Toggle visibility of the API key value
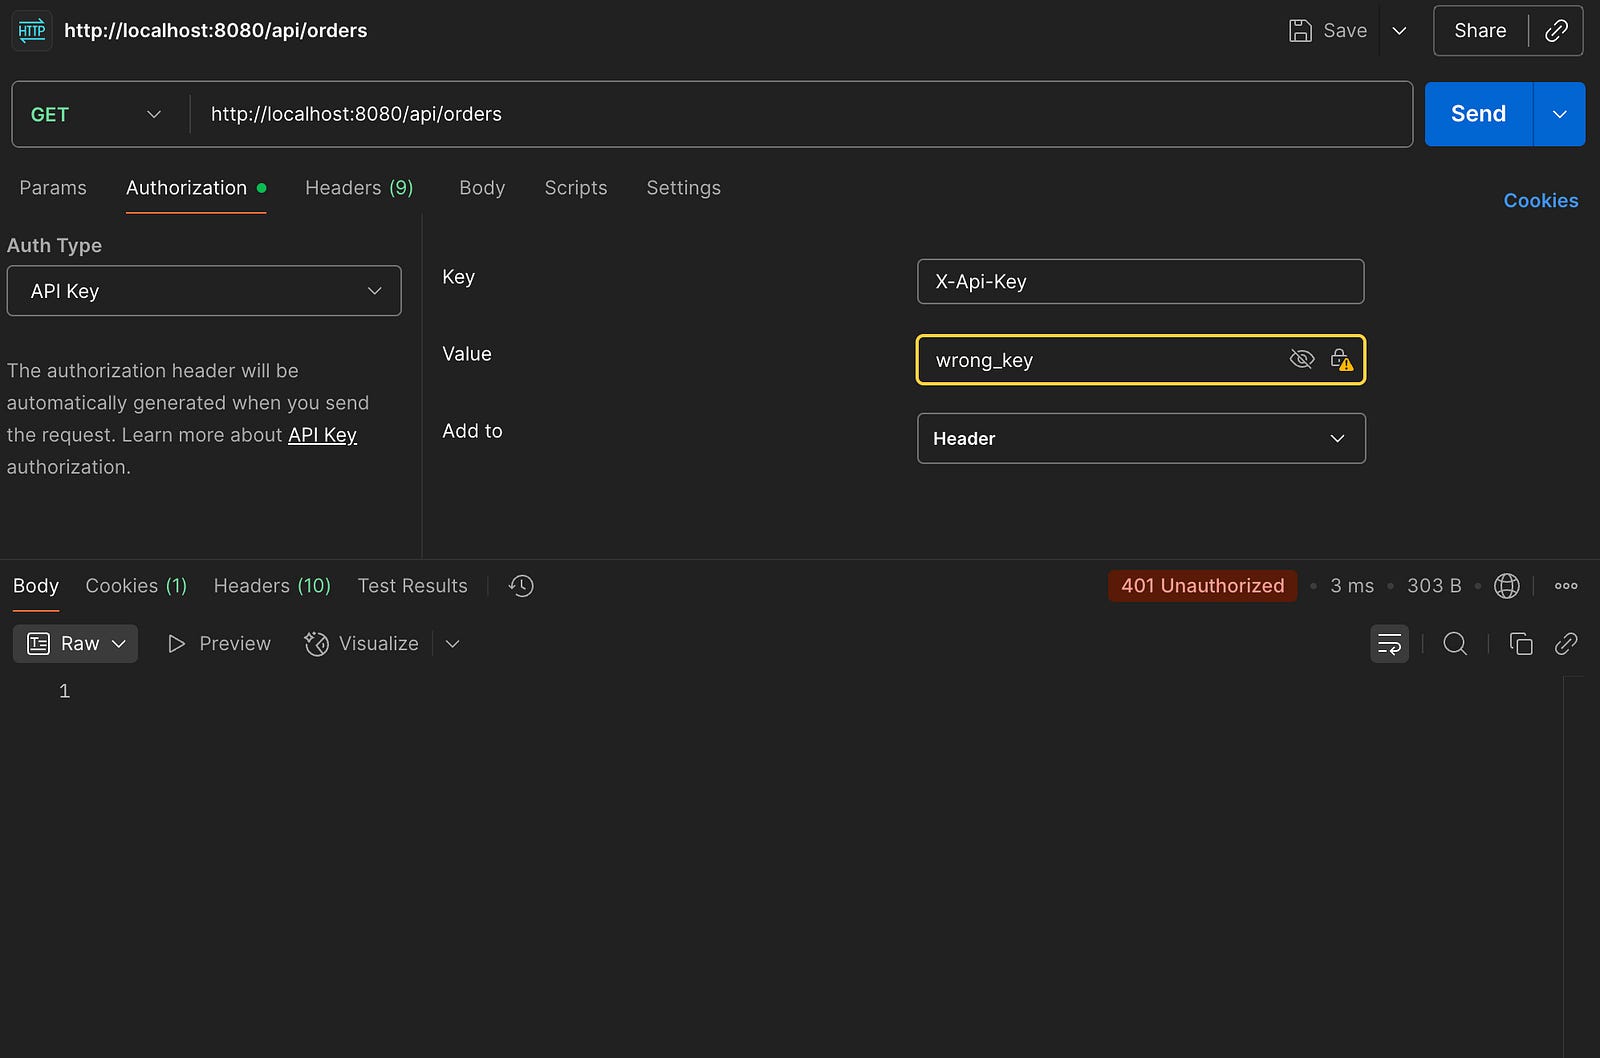 (1302, 359)
